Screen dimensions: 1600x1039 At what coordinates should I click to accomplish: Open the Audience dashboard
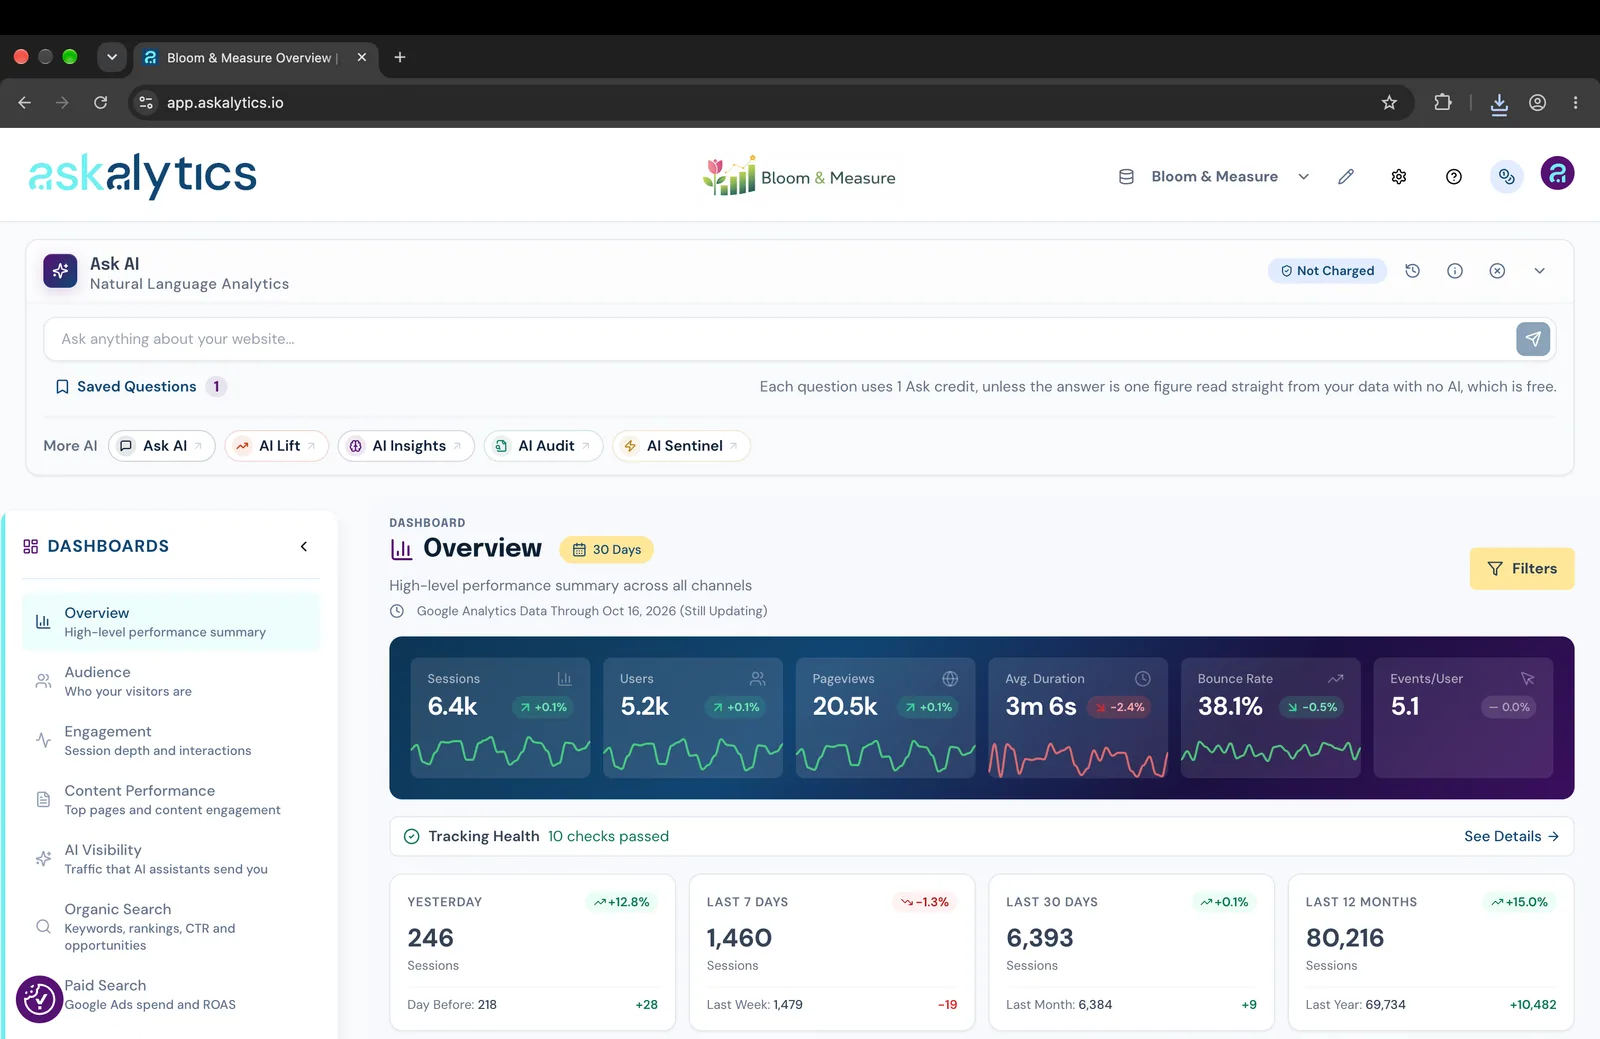coord(171,681)
